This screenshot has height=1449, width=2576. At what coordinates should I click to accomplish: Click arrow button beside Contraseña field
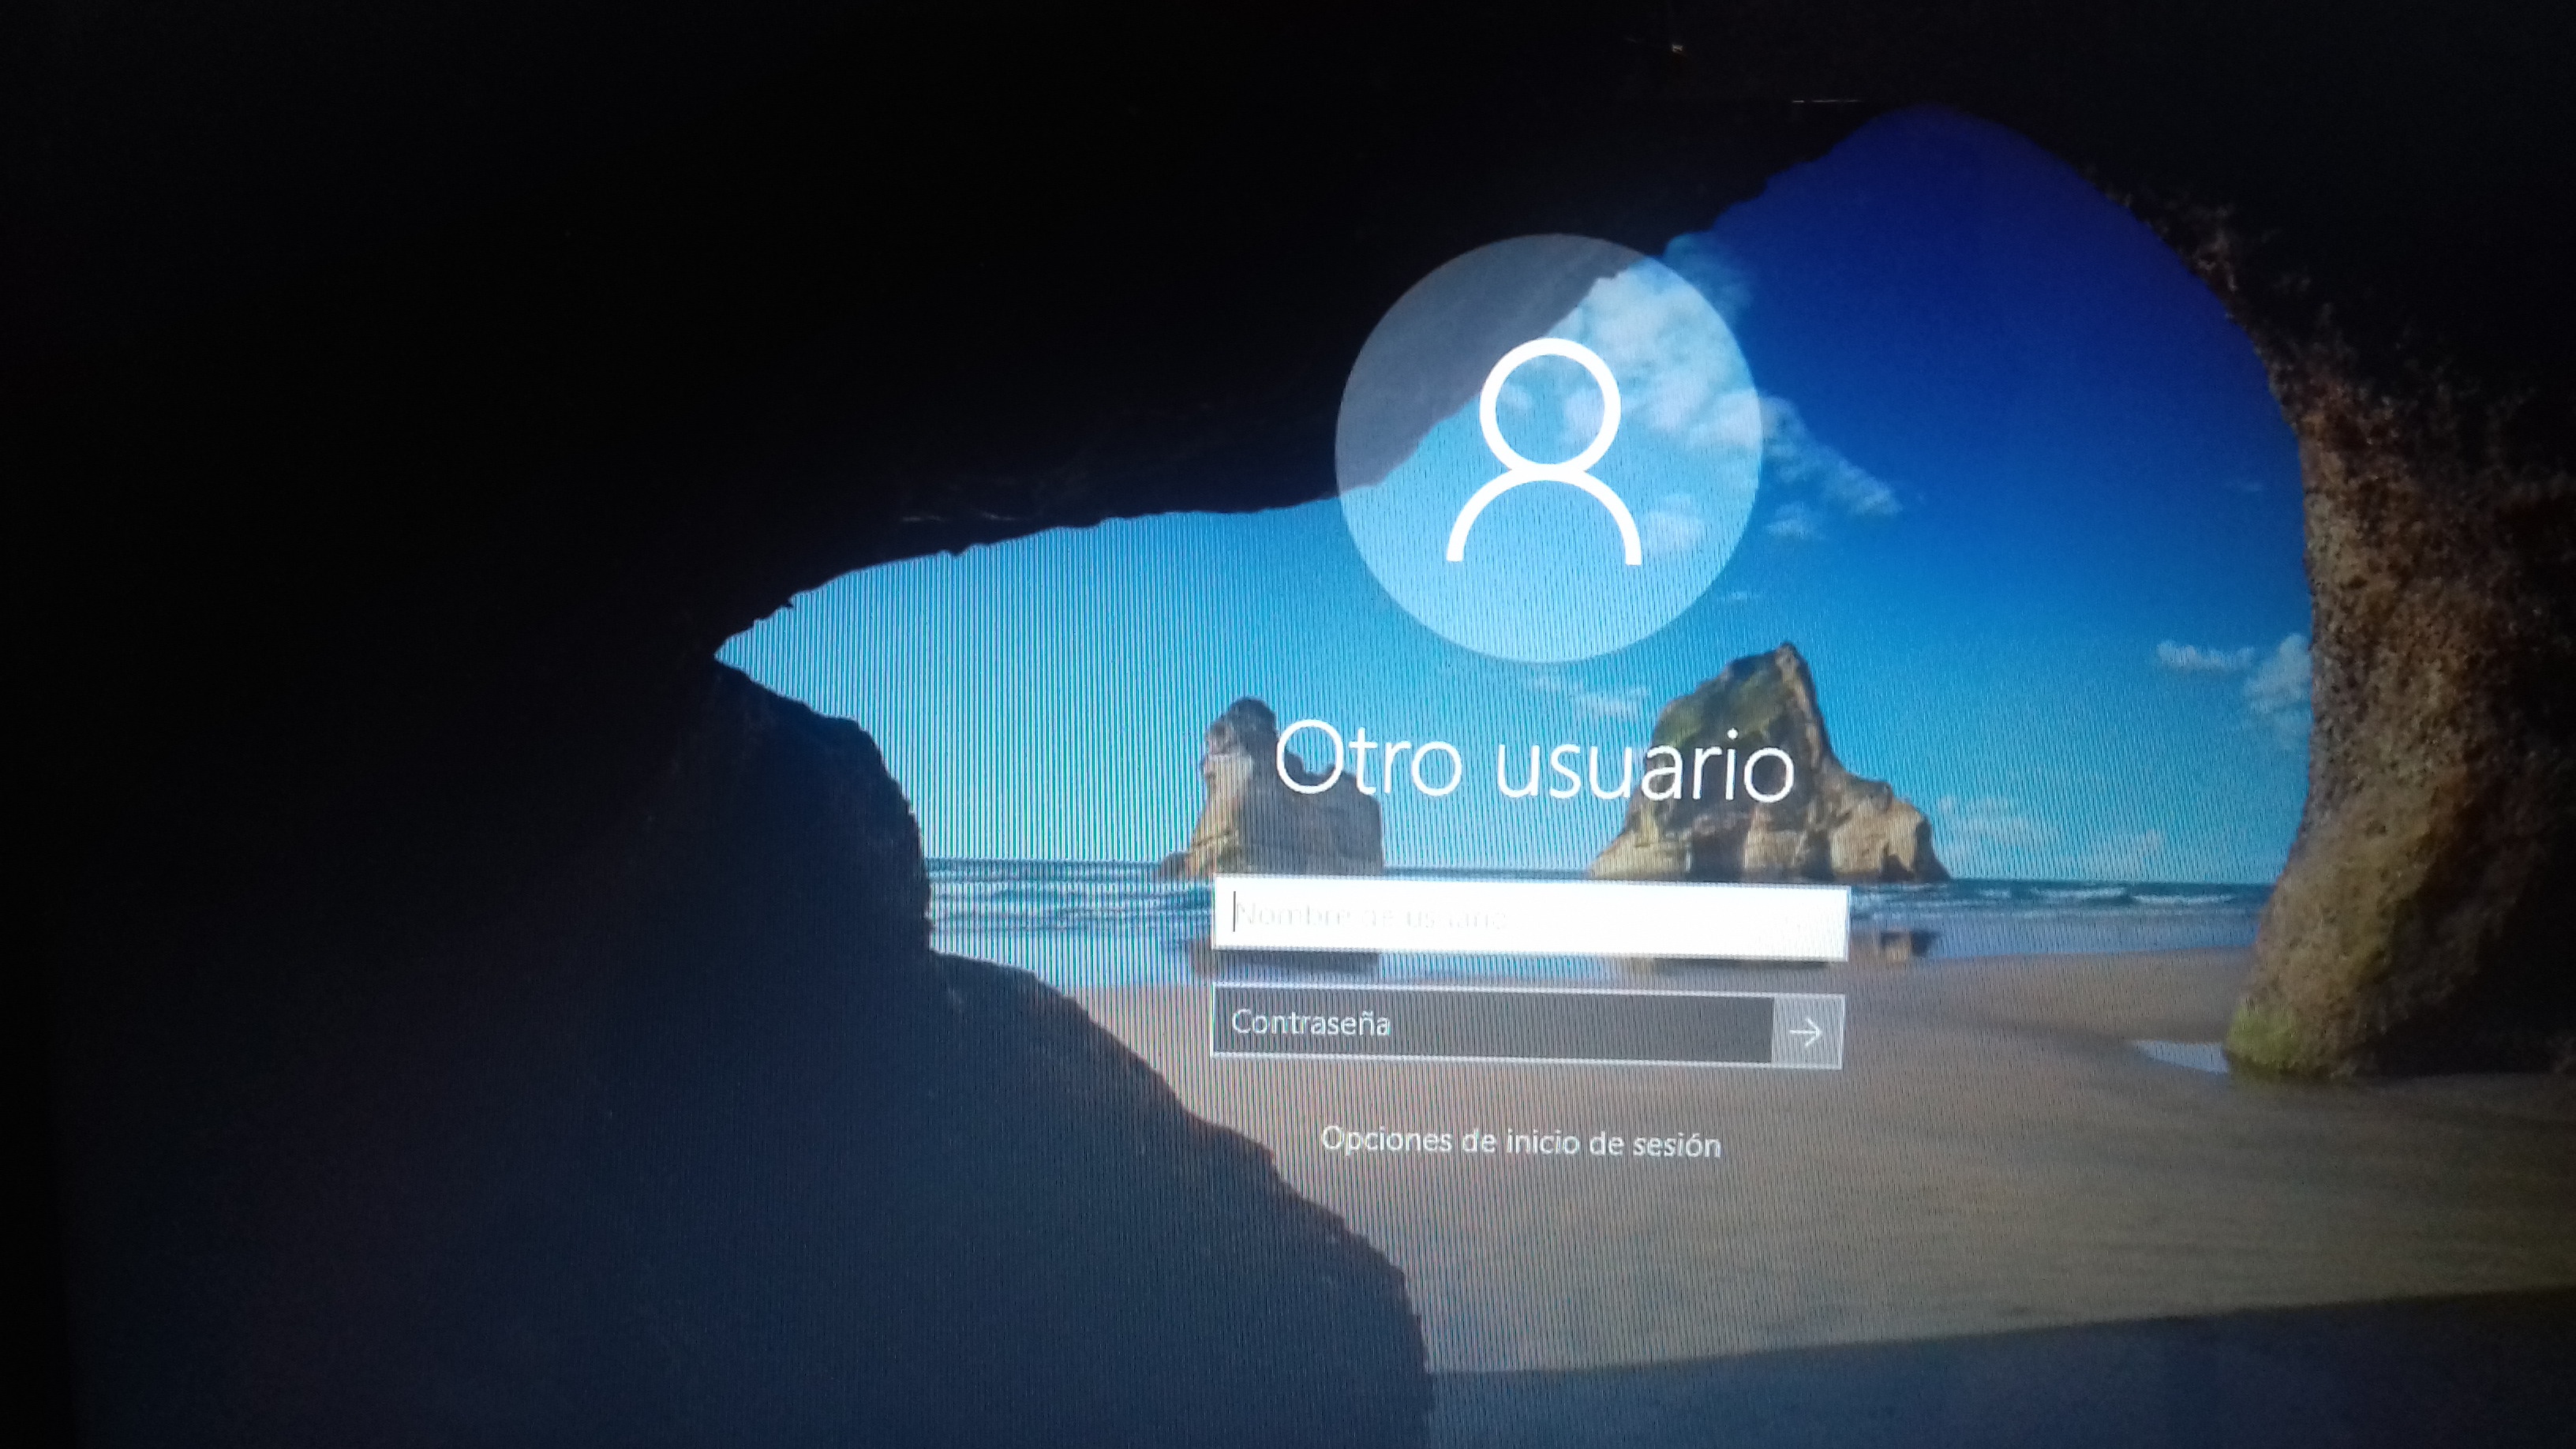point(1806,1031)
